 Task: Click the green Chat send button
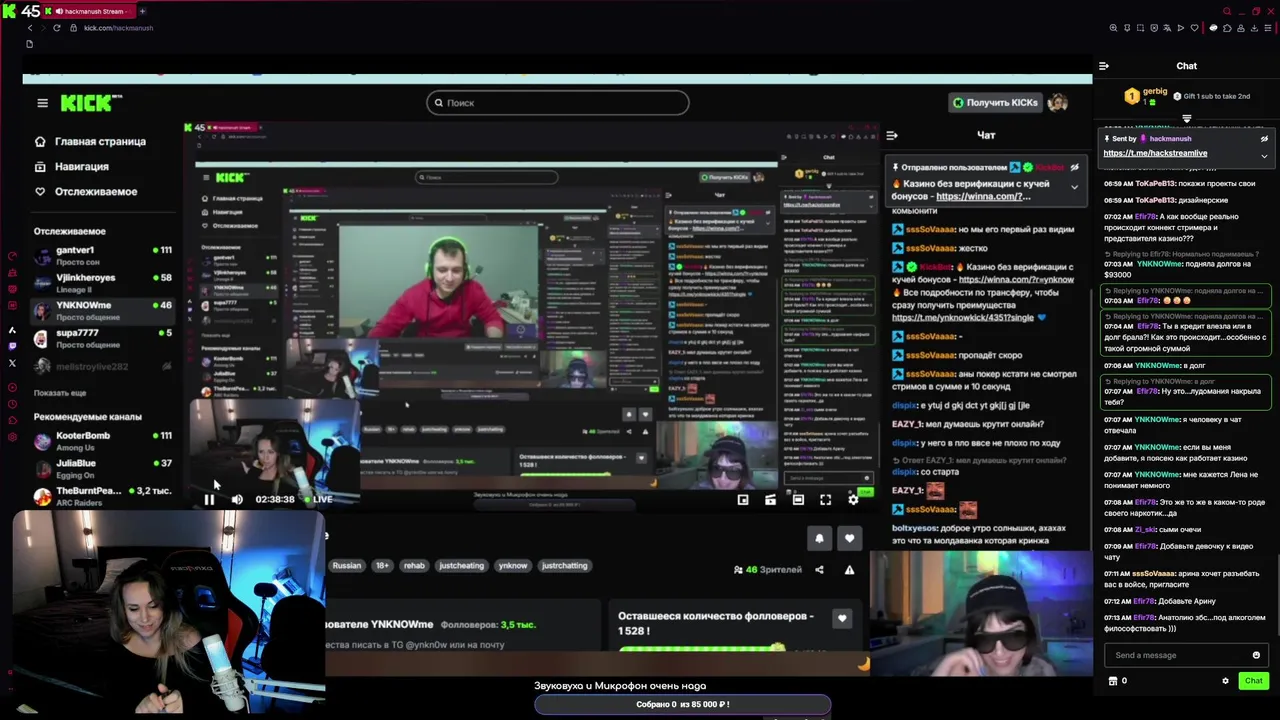tap(1253, 681)
